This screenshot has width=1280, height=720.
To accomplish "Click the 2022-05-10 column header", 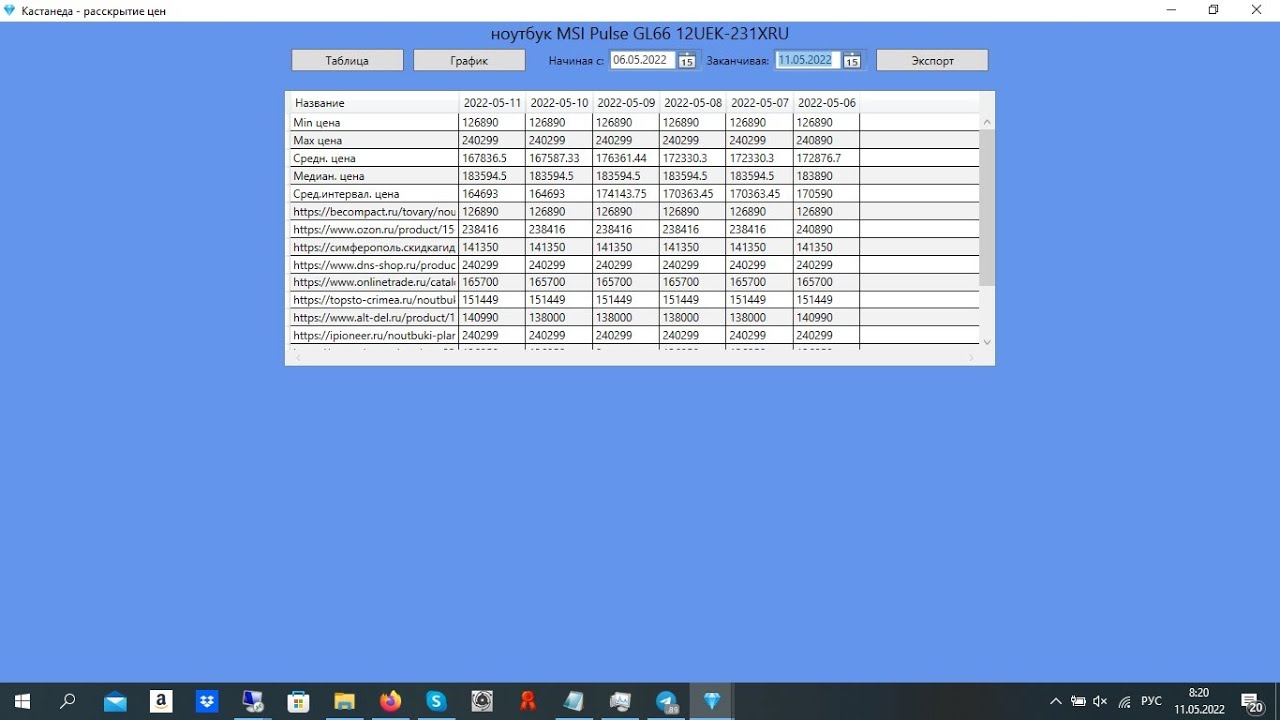I will (x=559, y=103).
